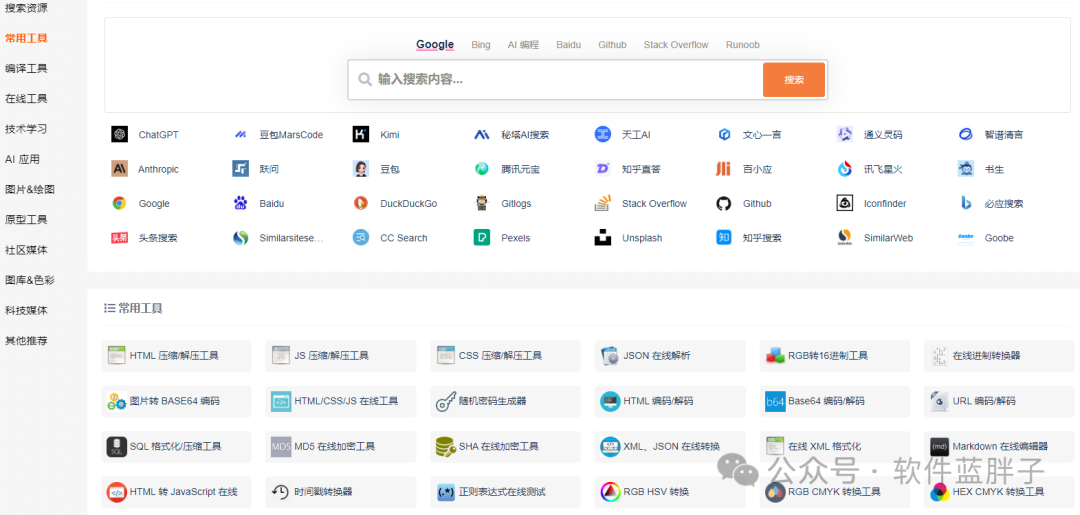Select the Google search engine tab
The image size is (1080, 515).
[x=435, y=45]
